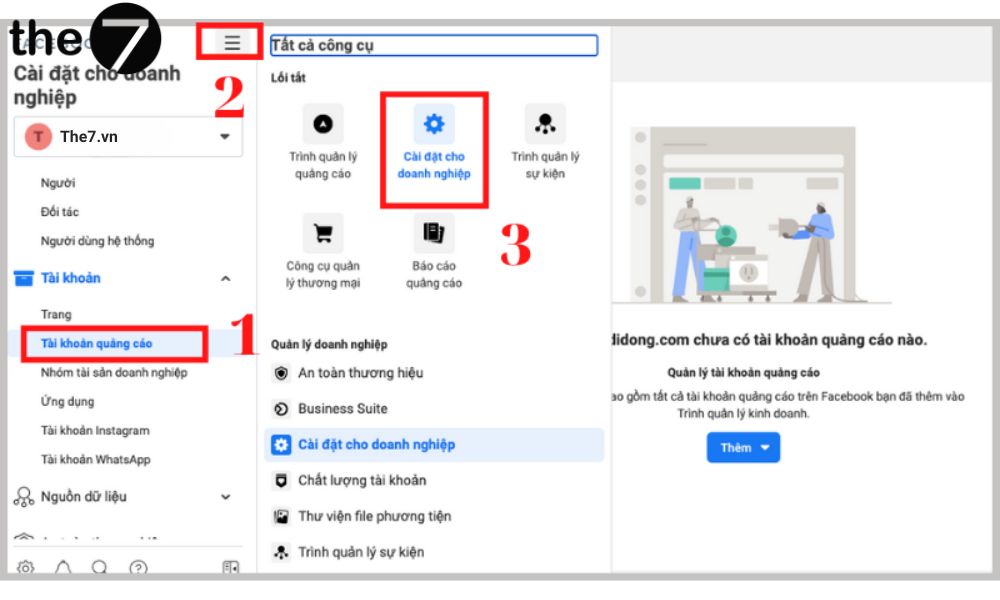1000x600 pixels.
Task: Open Business Suite from the tools list
Action: (342, 409)
